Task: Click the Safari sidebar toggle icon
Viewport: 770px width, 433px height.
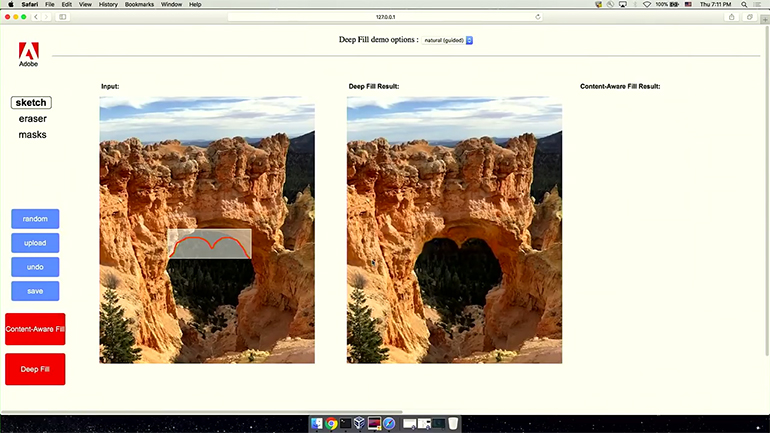Action: coord(64,17)
